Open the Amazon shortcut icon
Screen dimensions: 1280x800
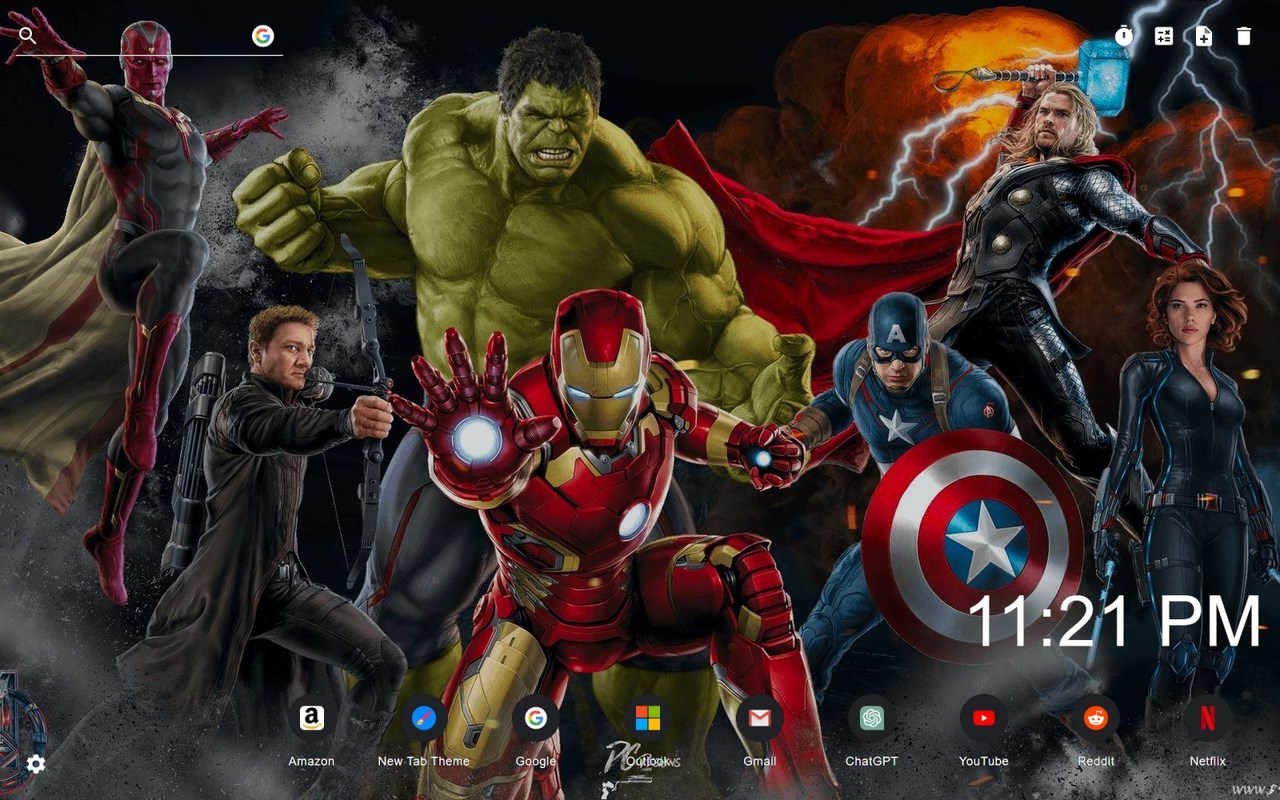[312, 718]
